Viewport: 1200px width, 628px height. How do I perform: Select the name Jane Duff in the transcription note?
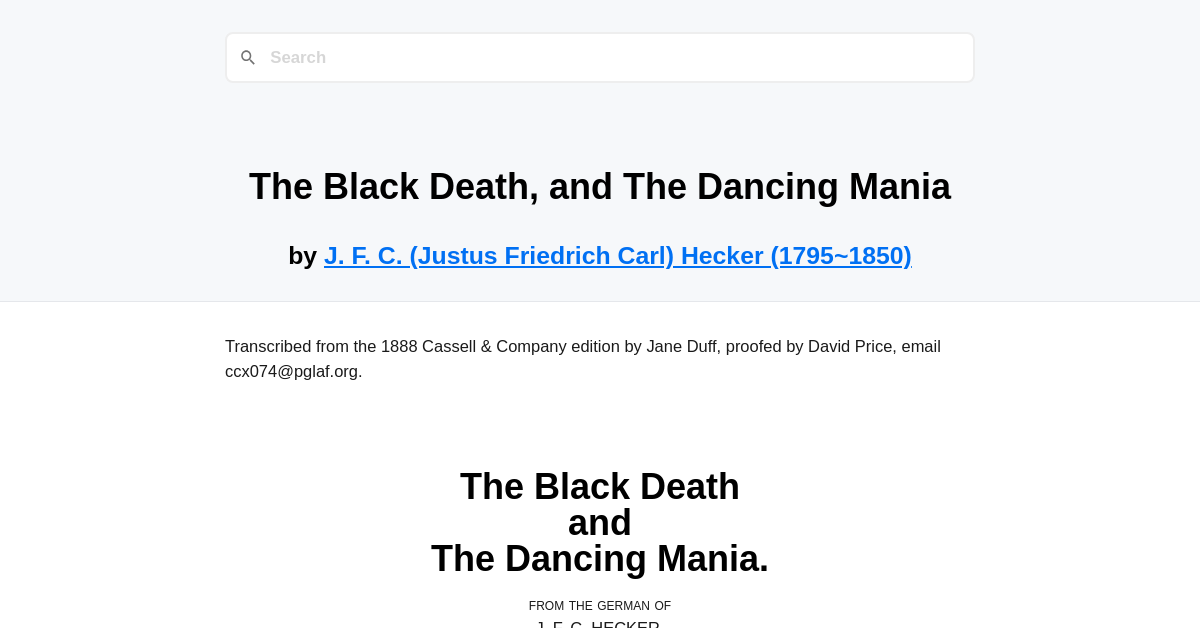click(x=681, y=346)
